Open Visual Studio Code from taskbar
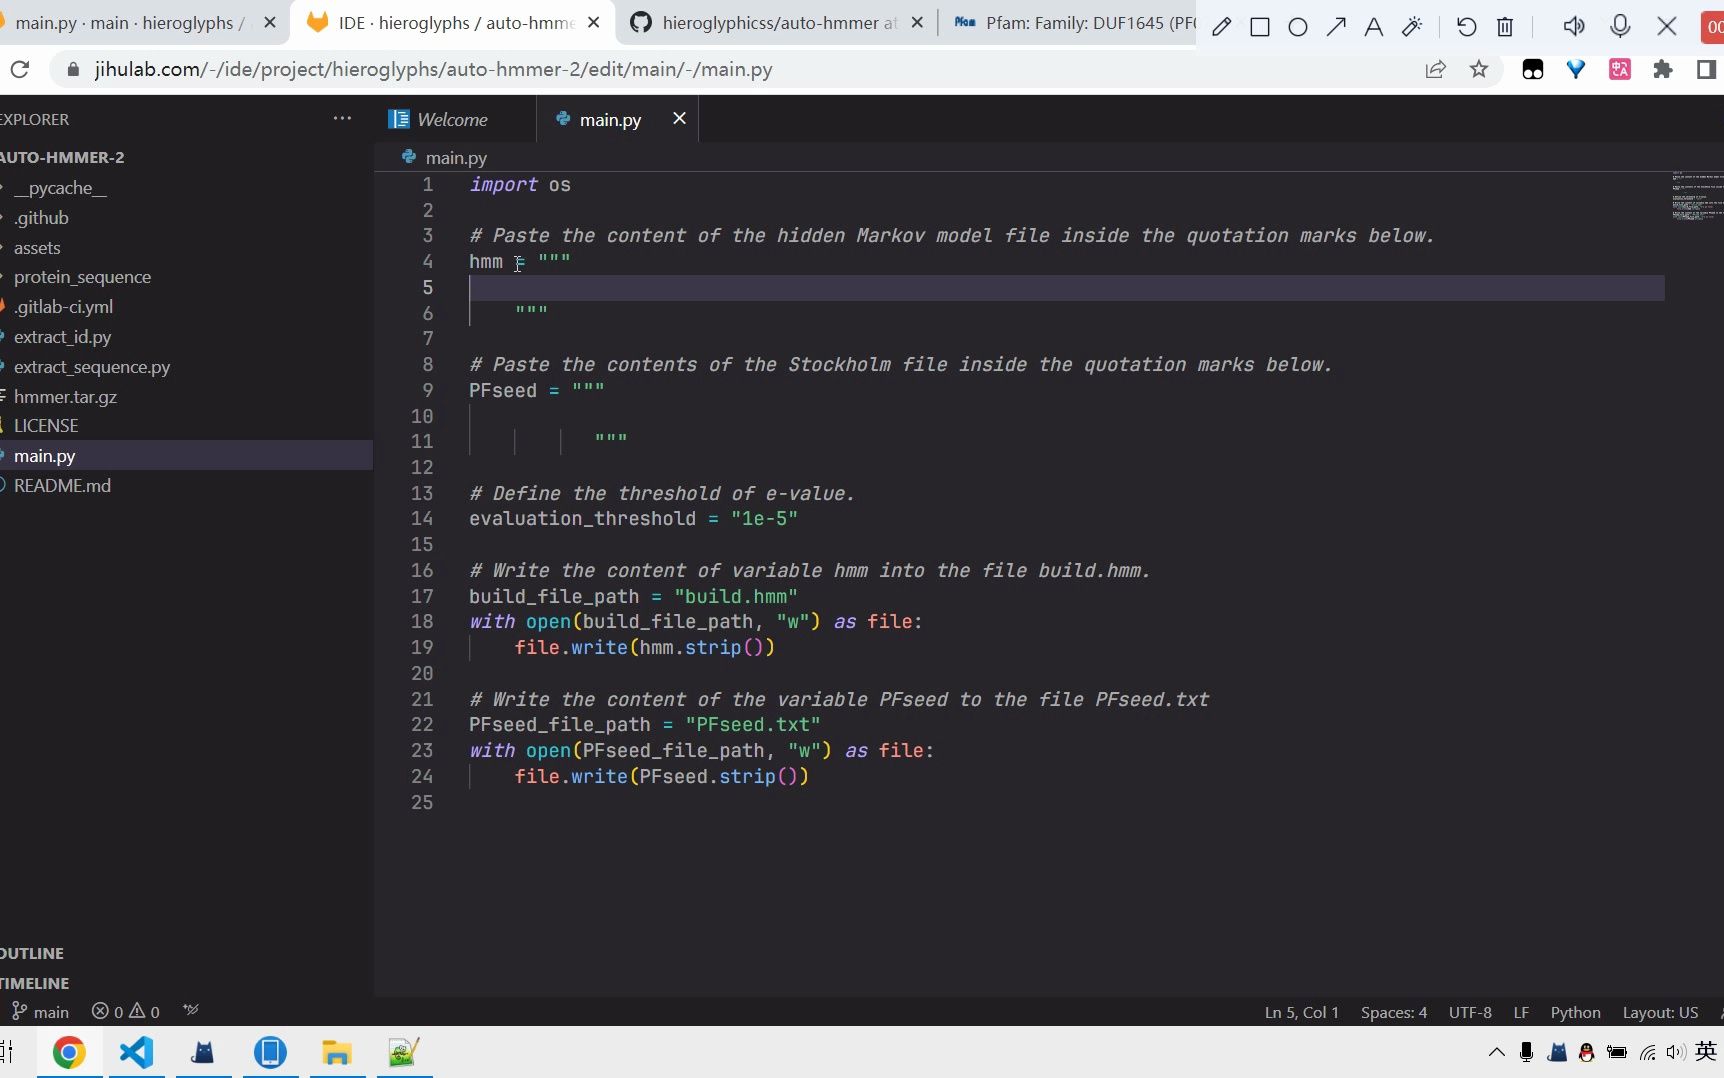This screenshot has height=1078, width=1724. pyautogui.click(x=136, y=1052)
